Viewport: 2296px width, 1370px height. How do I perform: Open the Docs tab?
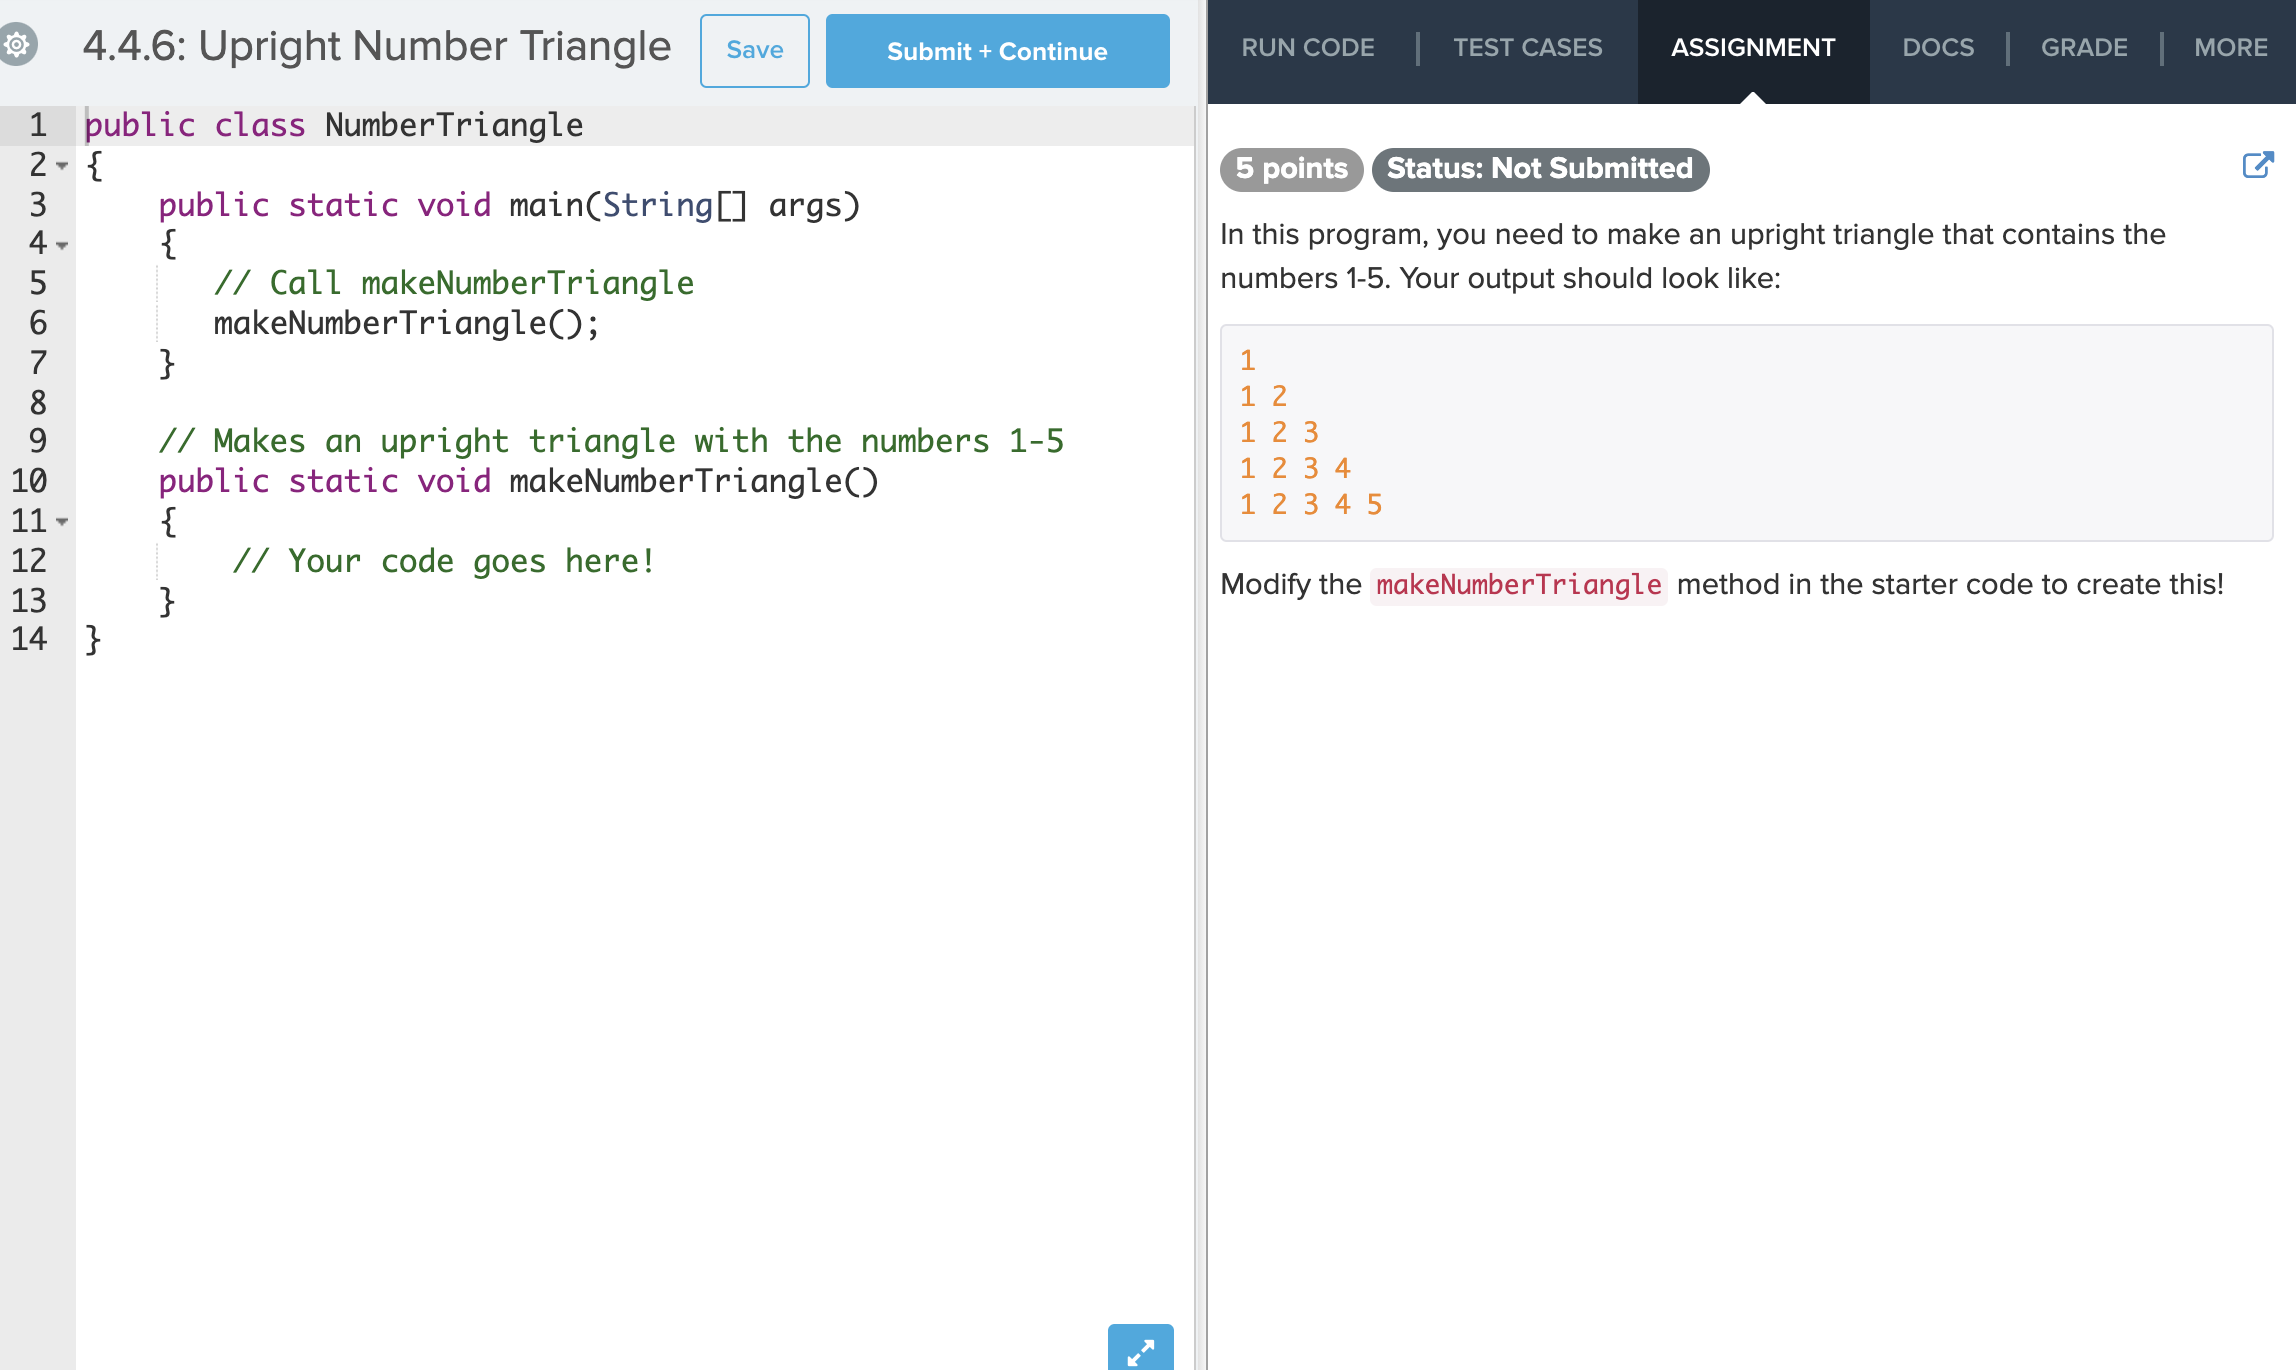point(1937,48)
